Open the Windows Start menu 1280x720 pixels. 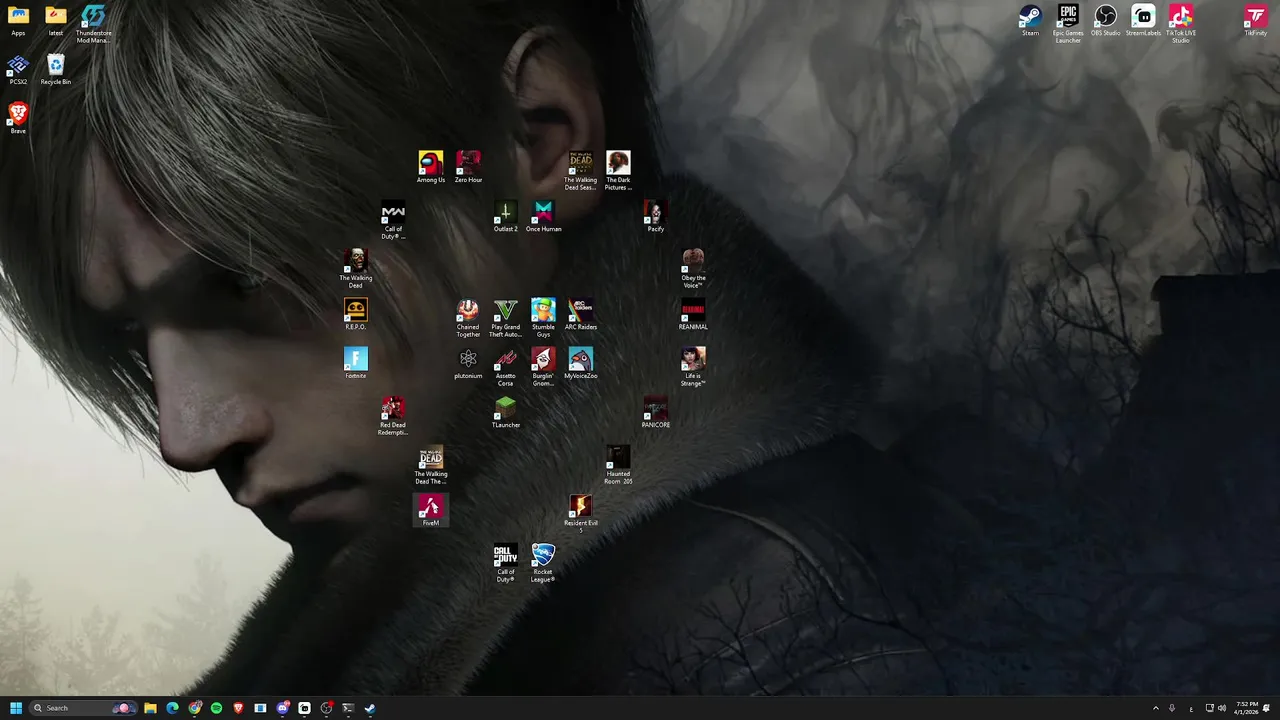tap(16, 708)
